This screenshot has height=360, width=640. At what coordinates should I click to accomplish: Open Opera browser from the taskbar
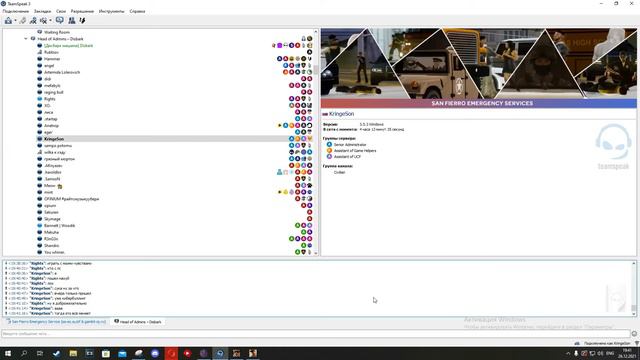171,353
